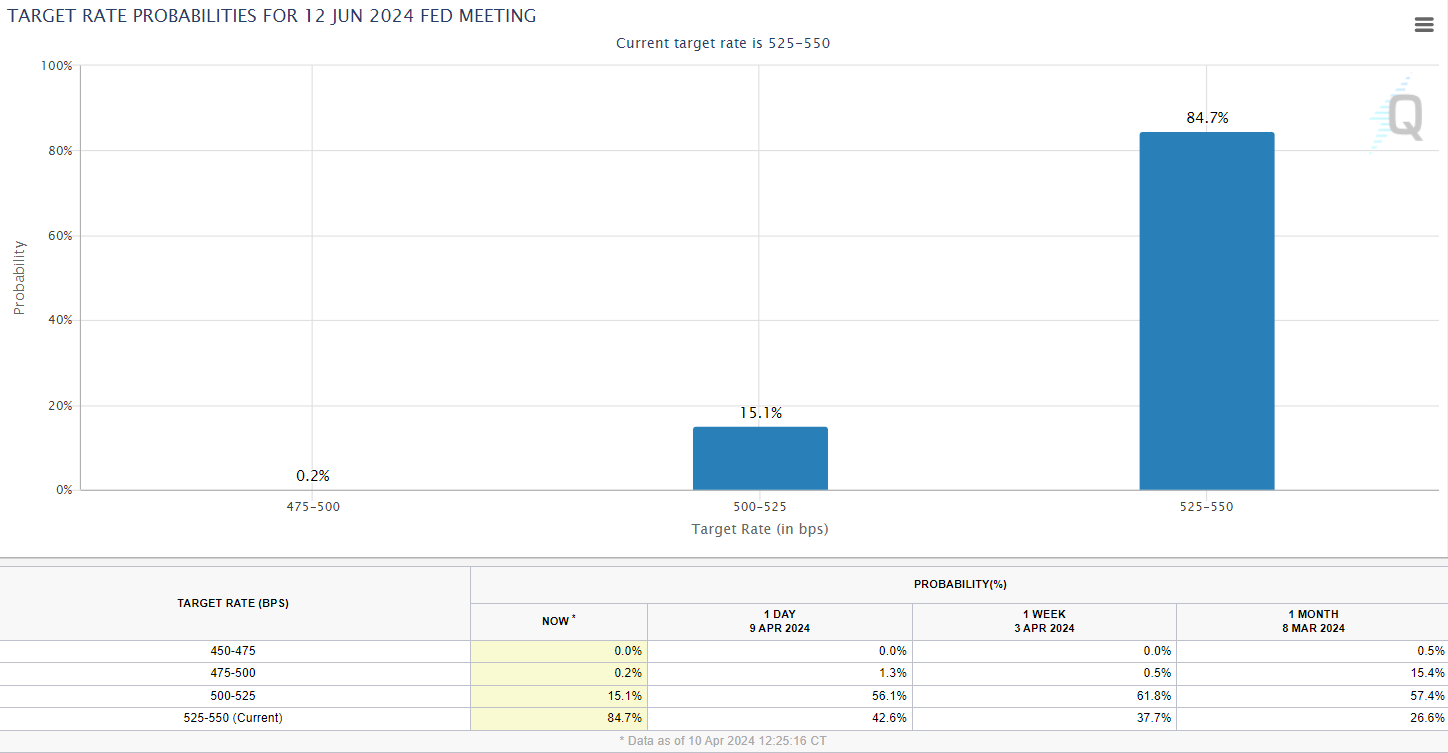Click the NOW column header
The width and height of the screenshot is (1448, 753).
(558, 621)
